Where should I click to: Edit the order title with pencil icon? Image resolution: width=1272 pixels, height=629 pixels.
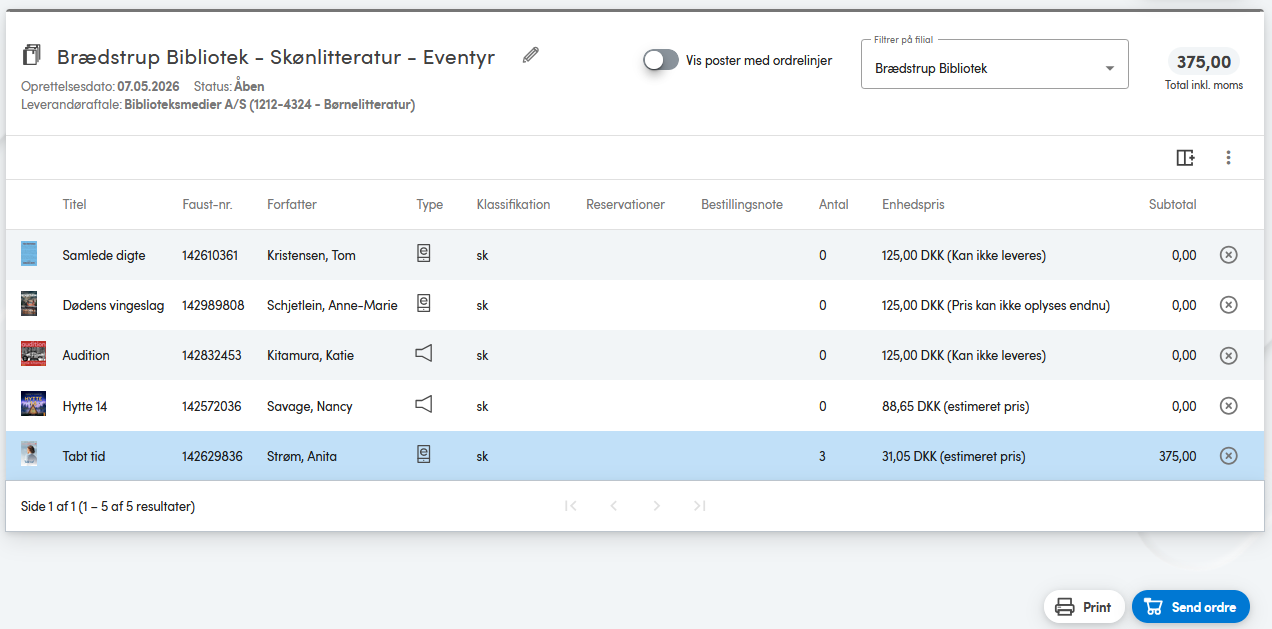(531, 55)
